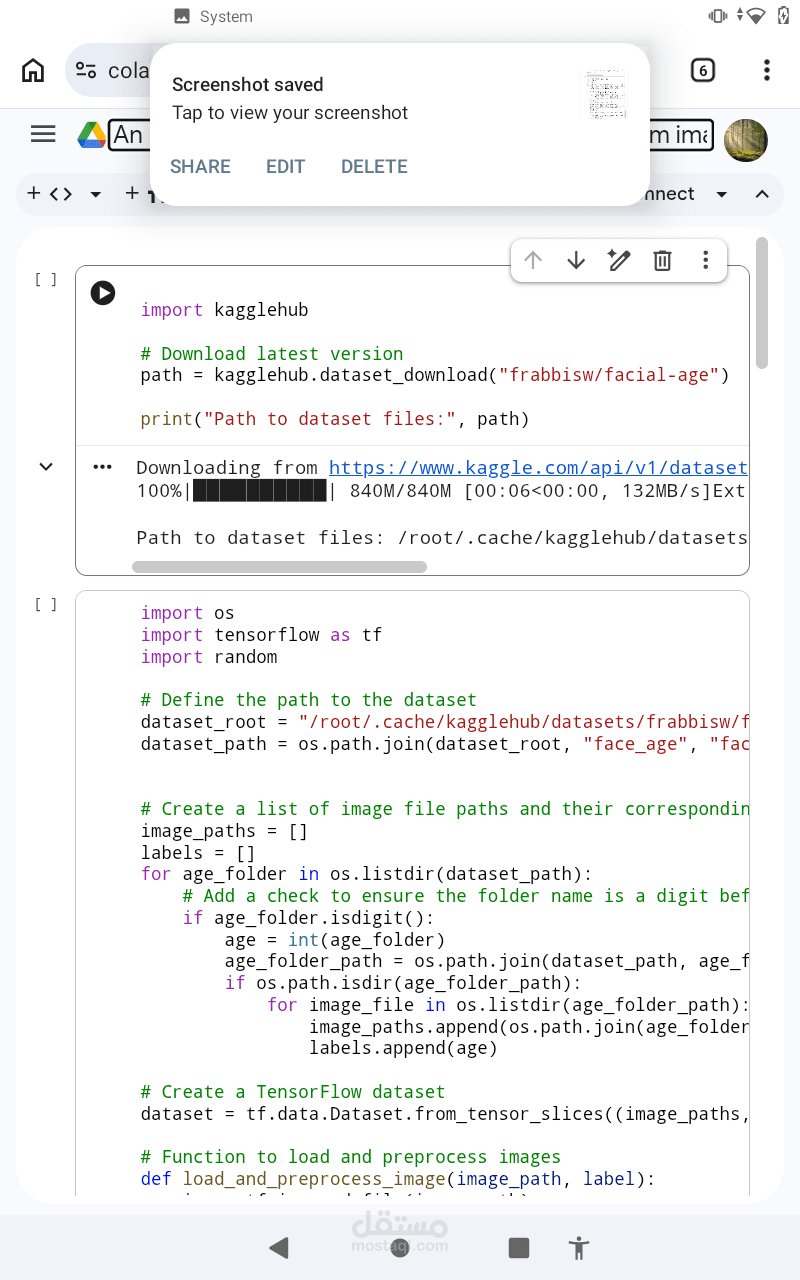Image resolution: width=800 pixels, height=1280 pixels.
Task: Run the kagglehub import cell
Action: [103, 293]
